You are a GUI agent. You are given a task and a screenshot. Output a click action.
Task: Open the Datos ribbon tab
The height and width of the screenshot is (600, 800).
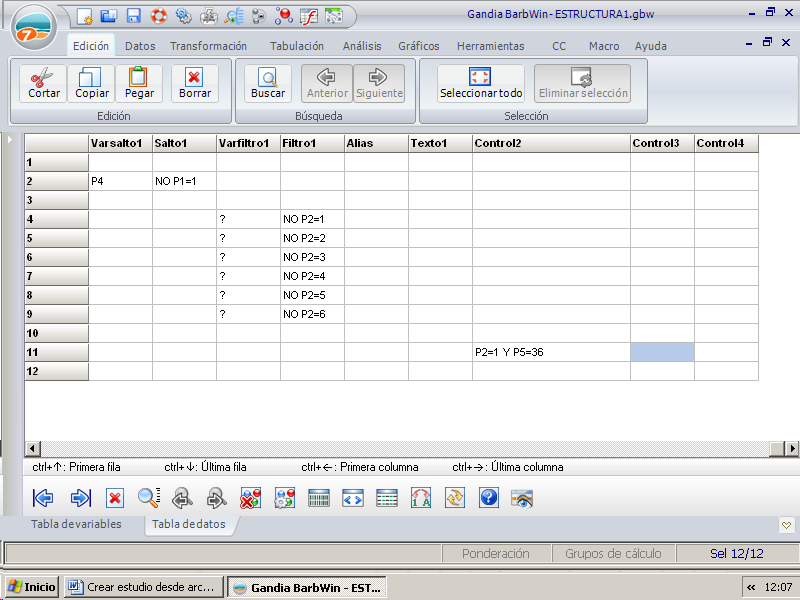(140, 46)
